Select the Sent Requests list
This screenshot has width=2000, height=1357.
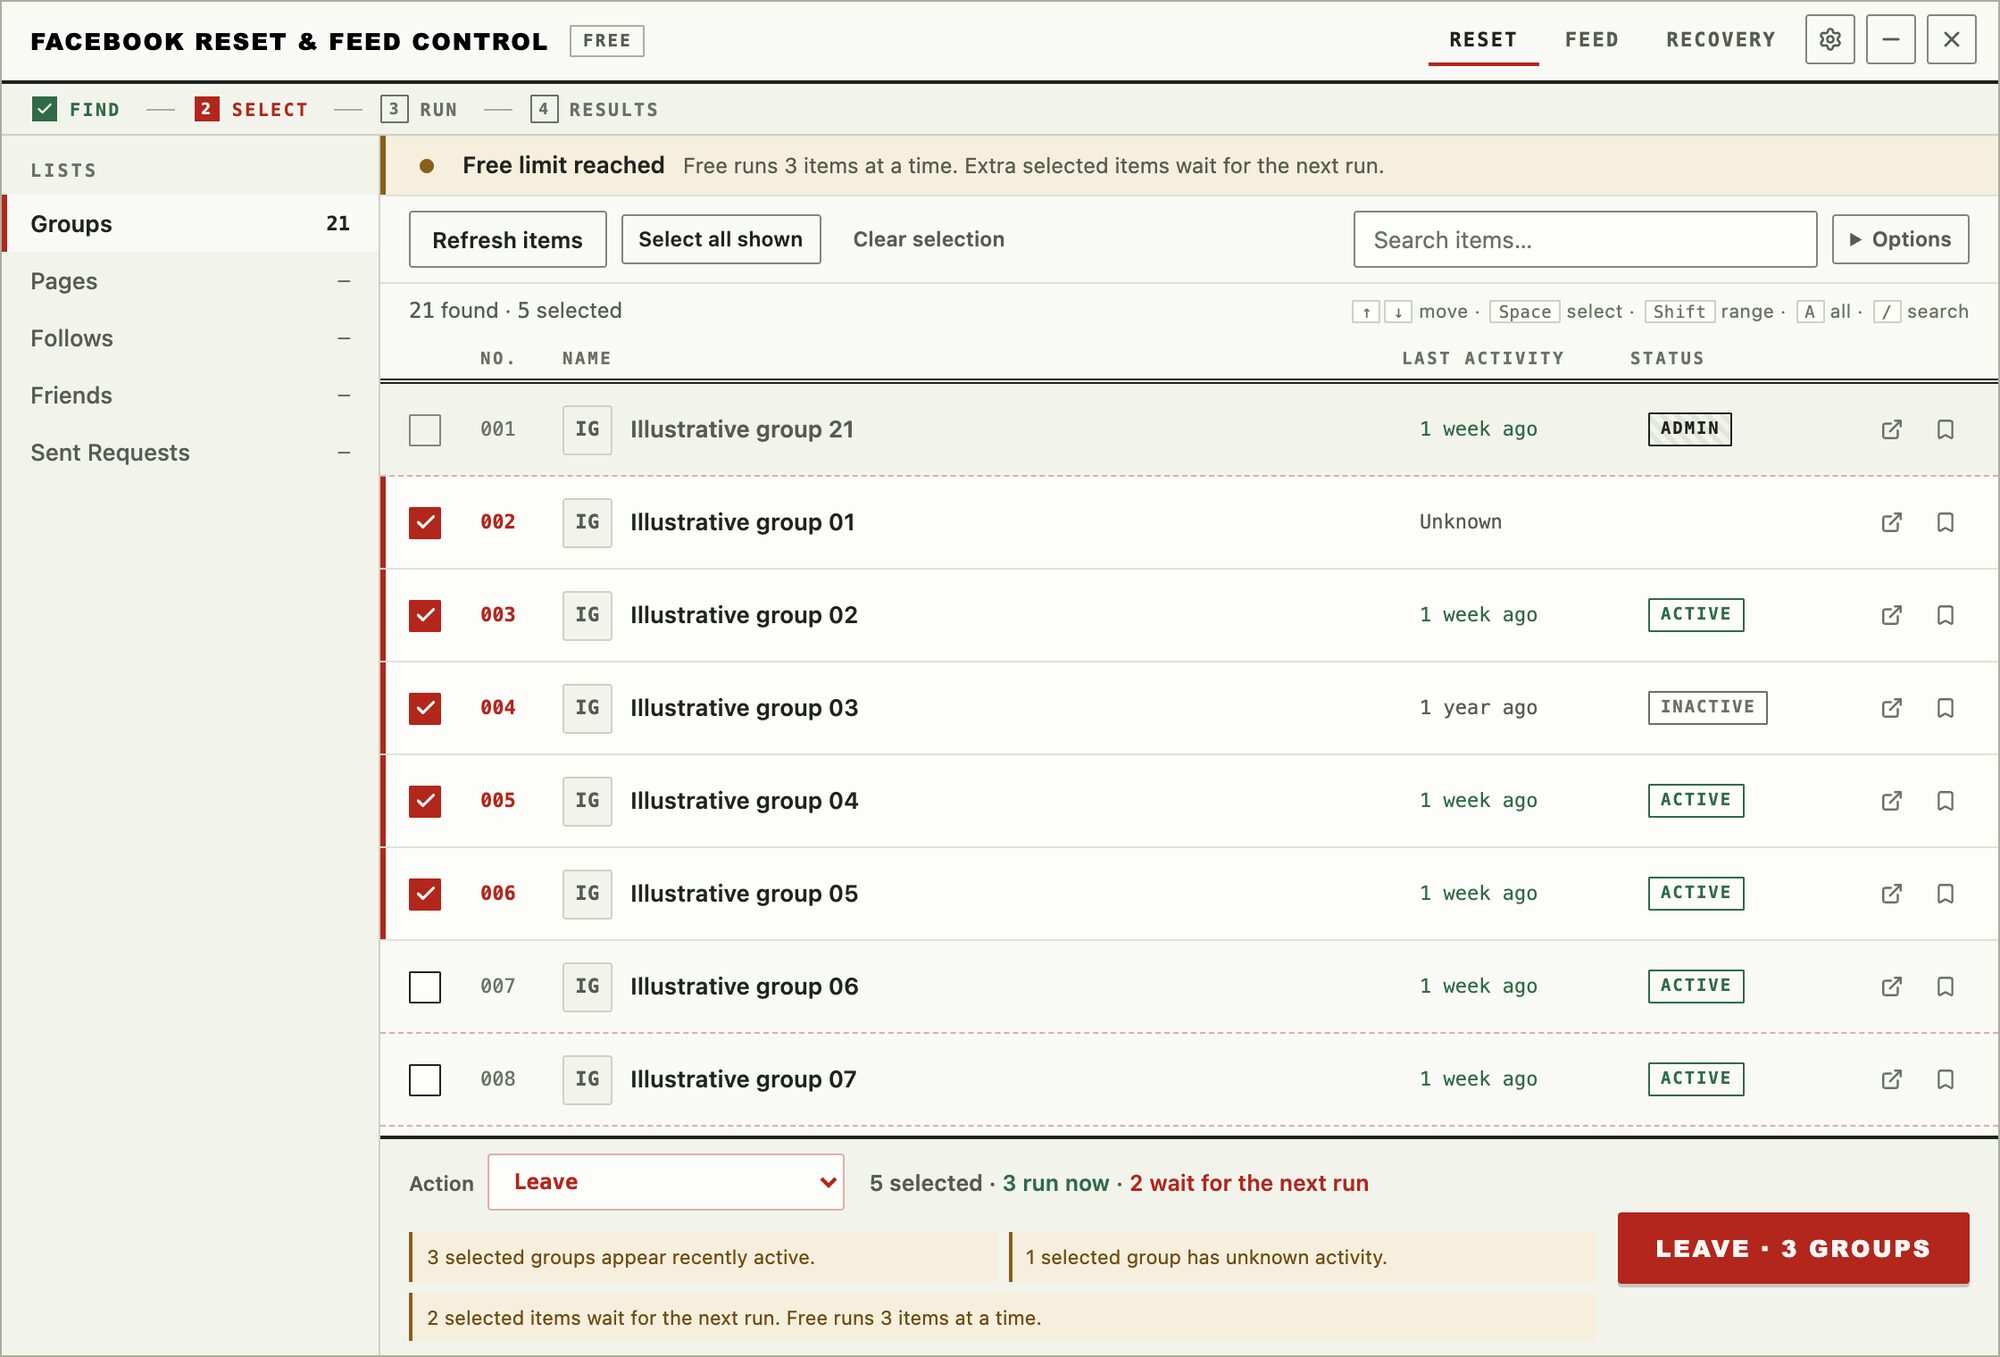190,452
